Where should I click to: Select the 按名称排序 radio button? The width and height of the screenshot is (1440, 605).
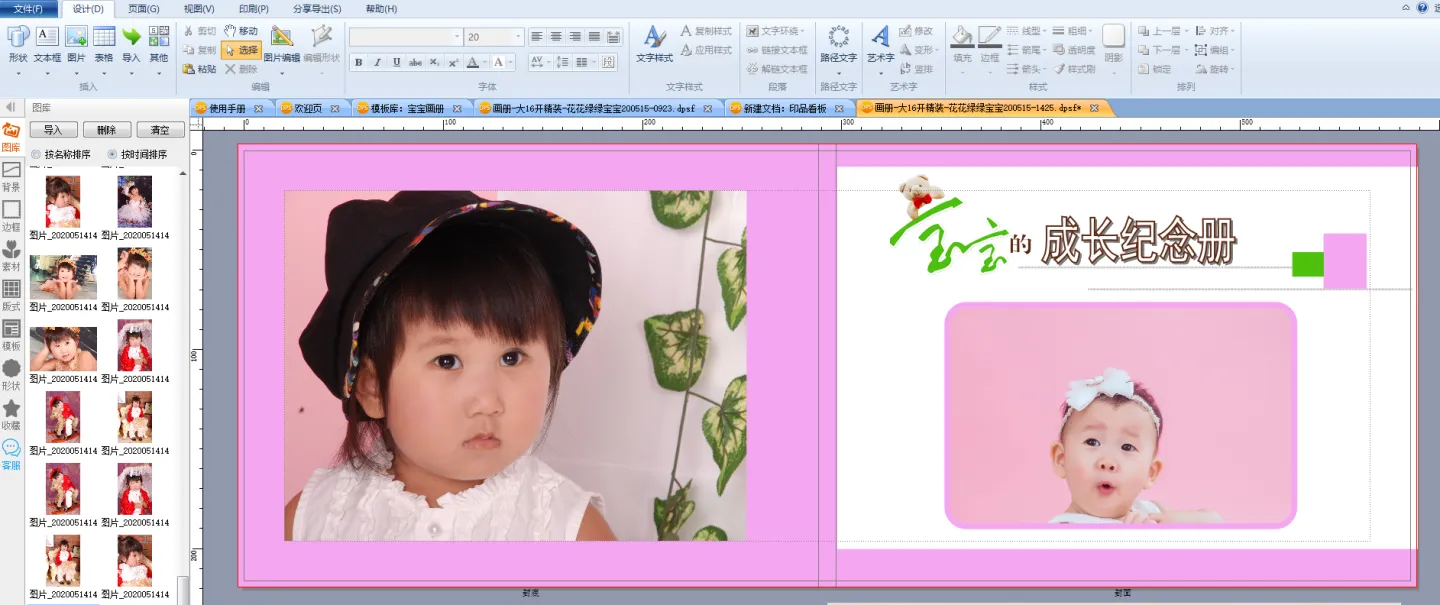coord(37,155)
